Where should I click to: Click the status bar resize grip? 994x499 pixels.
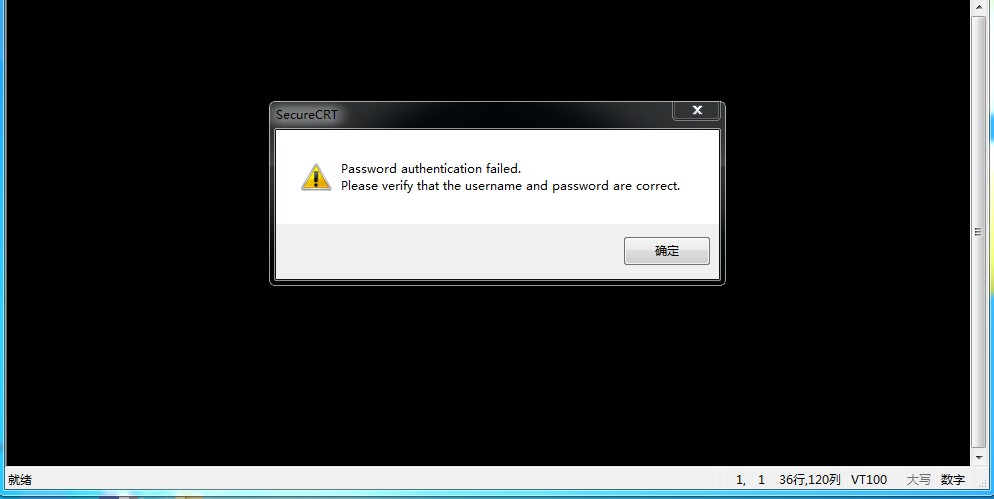click(983, 483)
